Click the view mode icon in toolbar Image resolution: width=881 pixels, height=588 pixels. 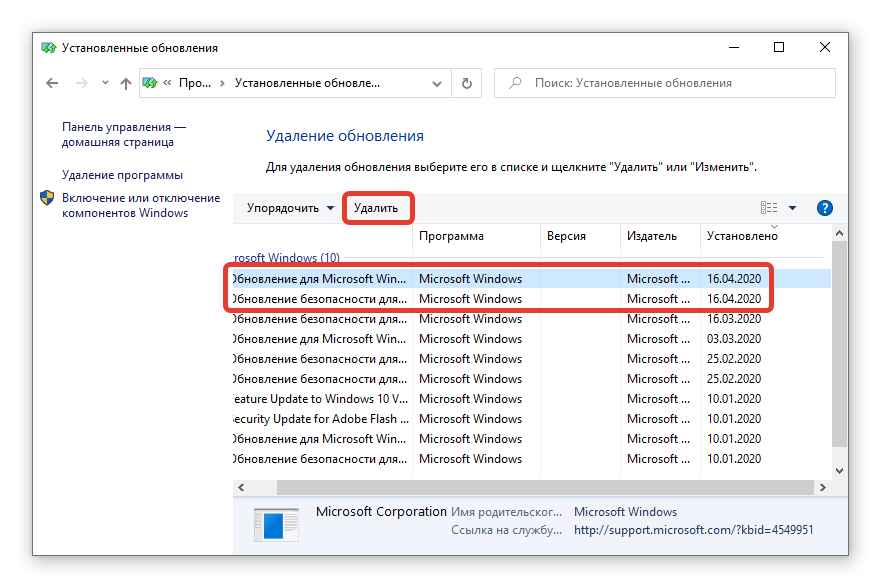(x=768, y=208)
